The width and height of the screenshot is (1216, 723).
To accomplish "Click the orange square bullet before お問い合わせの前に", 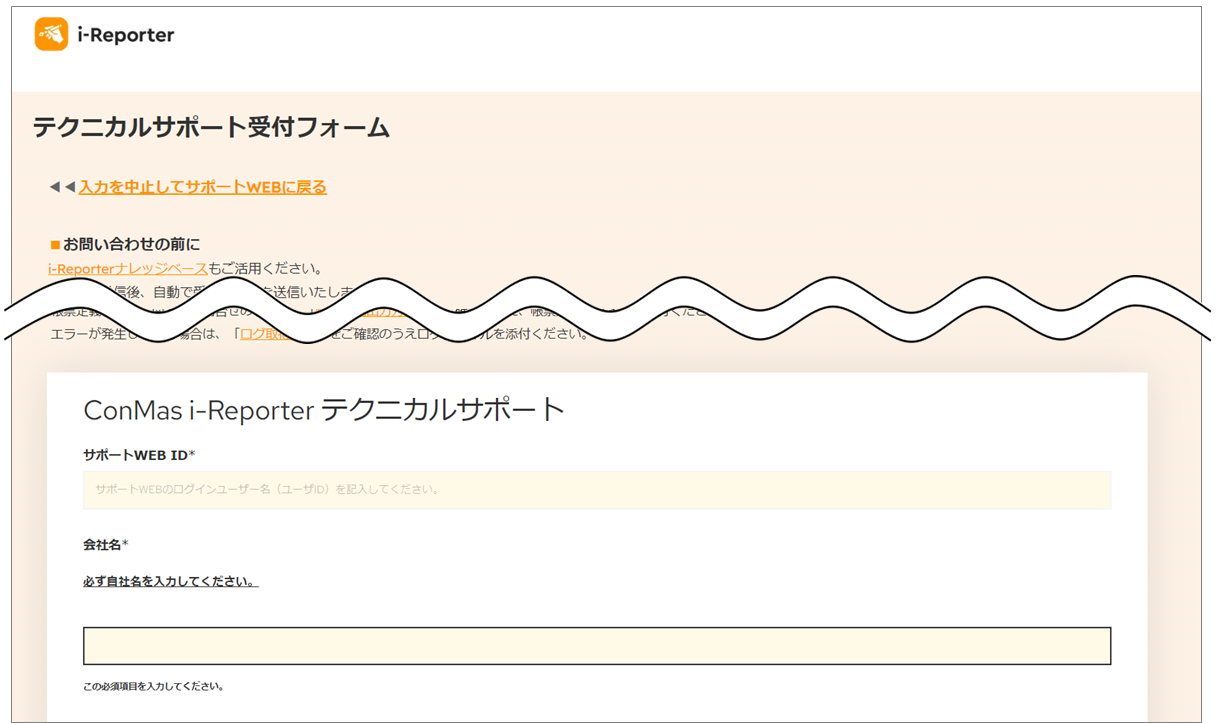I will pos(55,244).
